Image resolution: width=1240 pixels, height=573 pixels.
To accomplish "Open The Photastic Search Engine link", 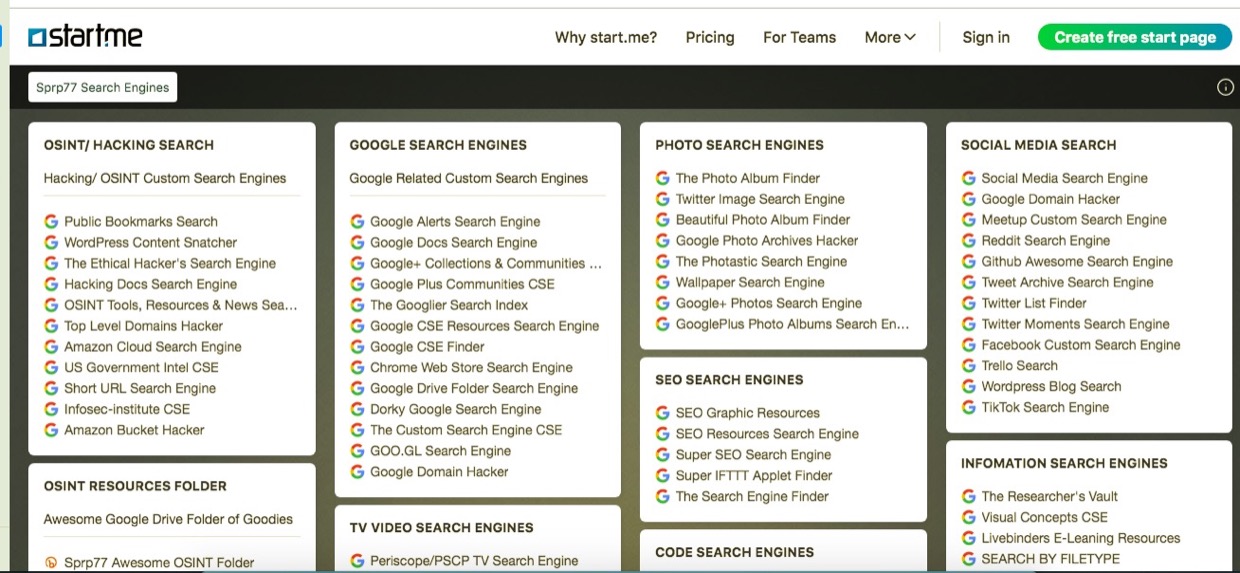I will (x=761, y=262).
